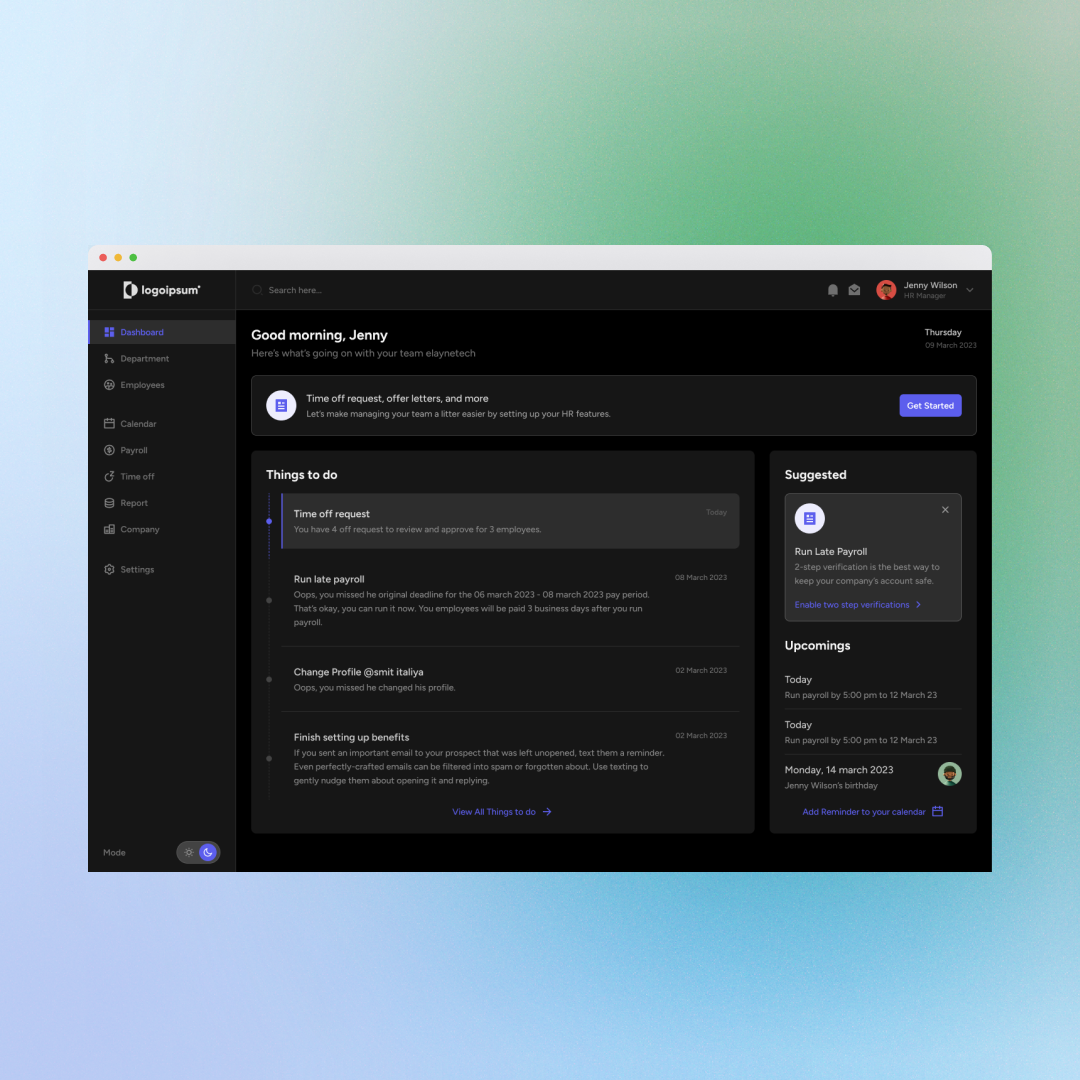Enable dark mode with moon toggle
The height and width of the screenshot is (1080, 1080).
point(207,852)
